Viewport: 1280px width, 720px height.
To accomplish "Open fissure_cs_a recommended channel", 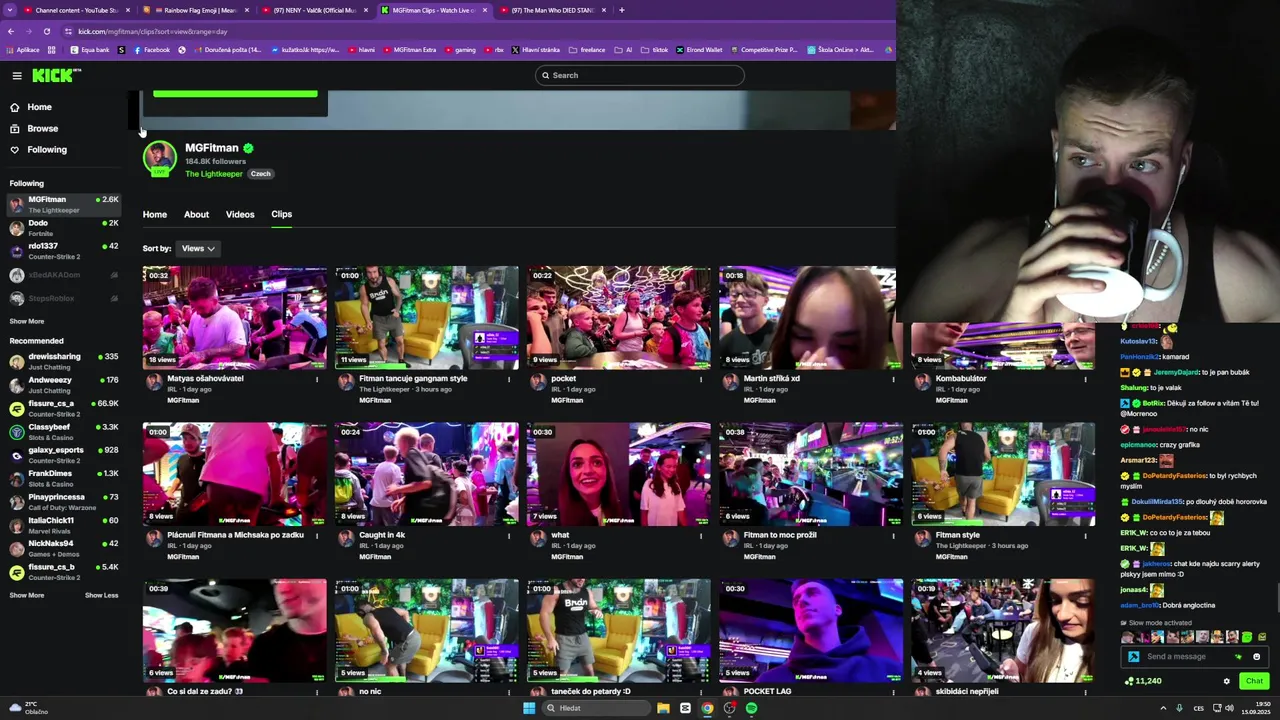I will tap(64, 408).
